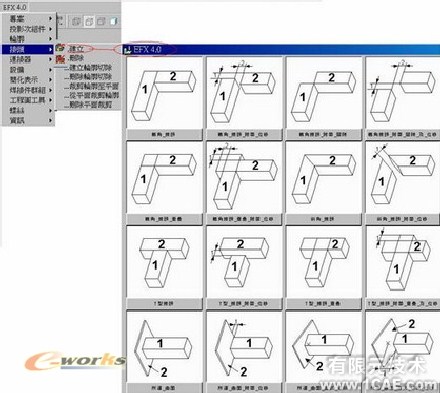Open the EFX 4.0 menu title
Image resolution: width=440 pixels, height=393 pixels.
(x=15, y=6)
